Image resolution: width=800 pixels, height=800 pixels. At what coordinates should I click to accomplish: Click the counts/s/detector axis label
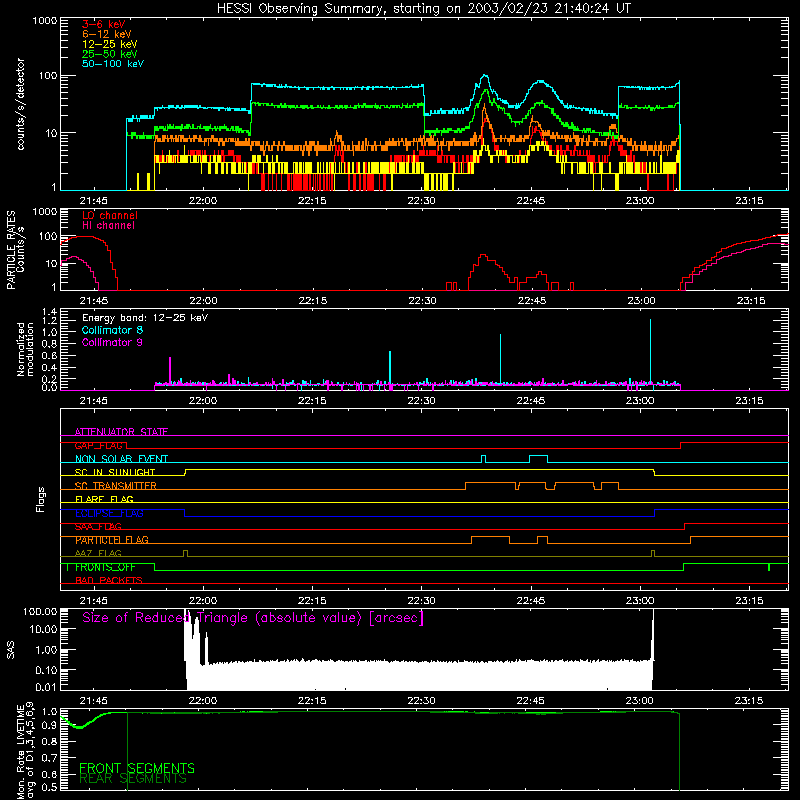click(x=20, y=104)
